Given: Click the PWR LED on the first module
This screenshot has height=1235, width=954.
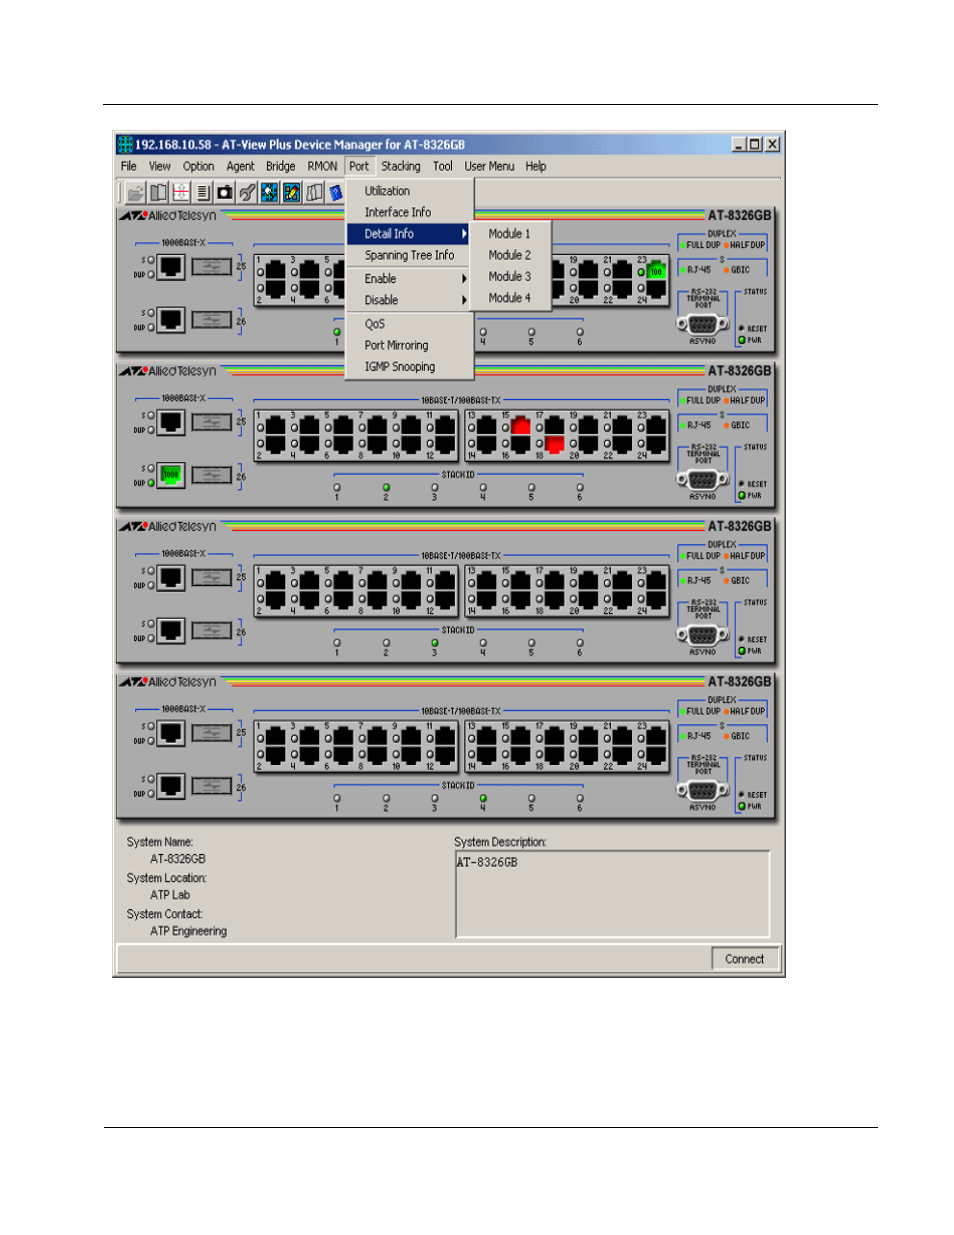Looking at the screenshot, I should [742, 340].
